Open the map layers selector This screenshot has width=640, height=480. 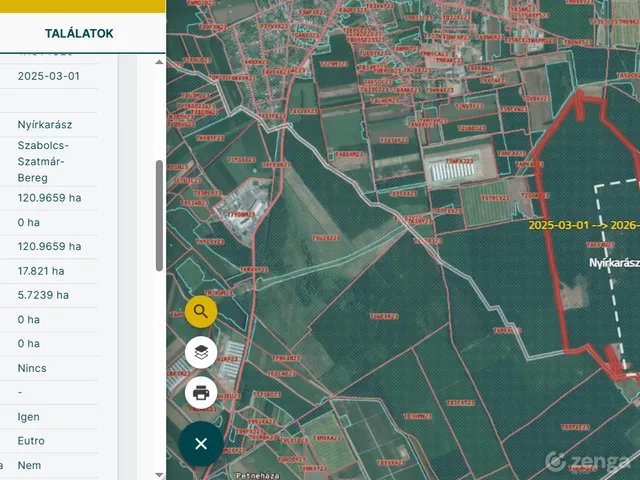pos(201,352)
